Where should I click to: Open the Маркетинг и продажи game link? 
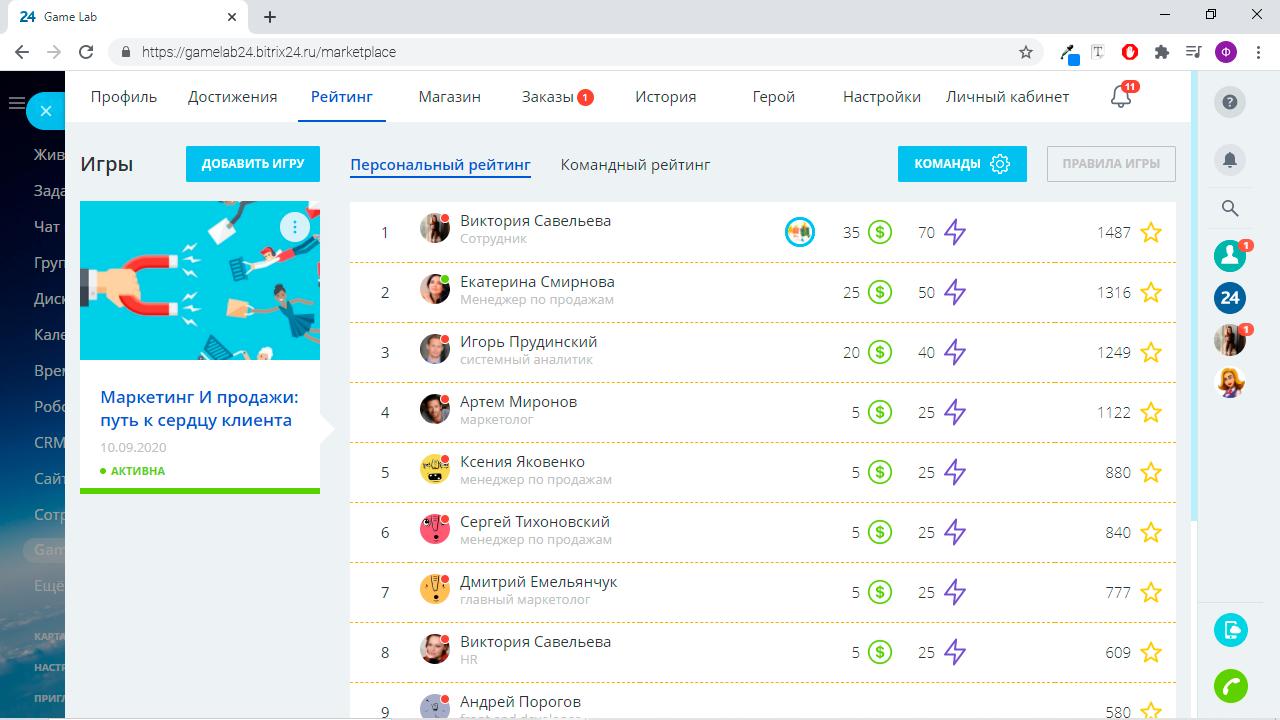click(199, 409)
